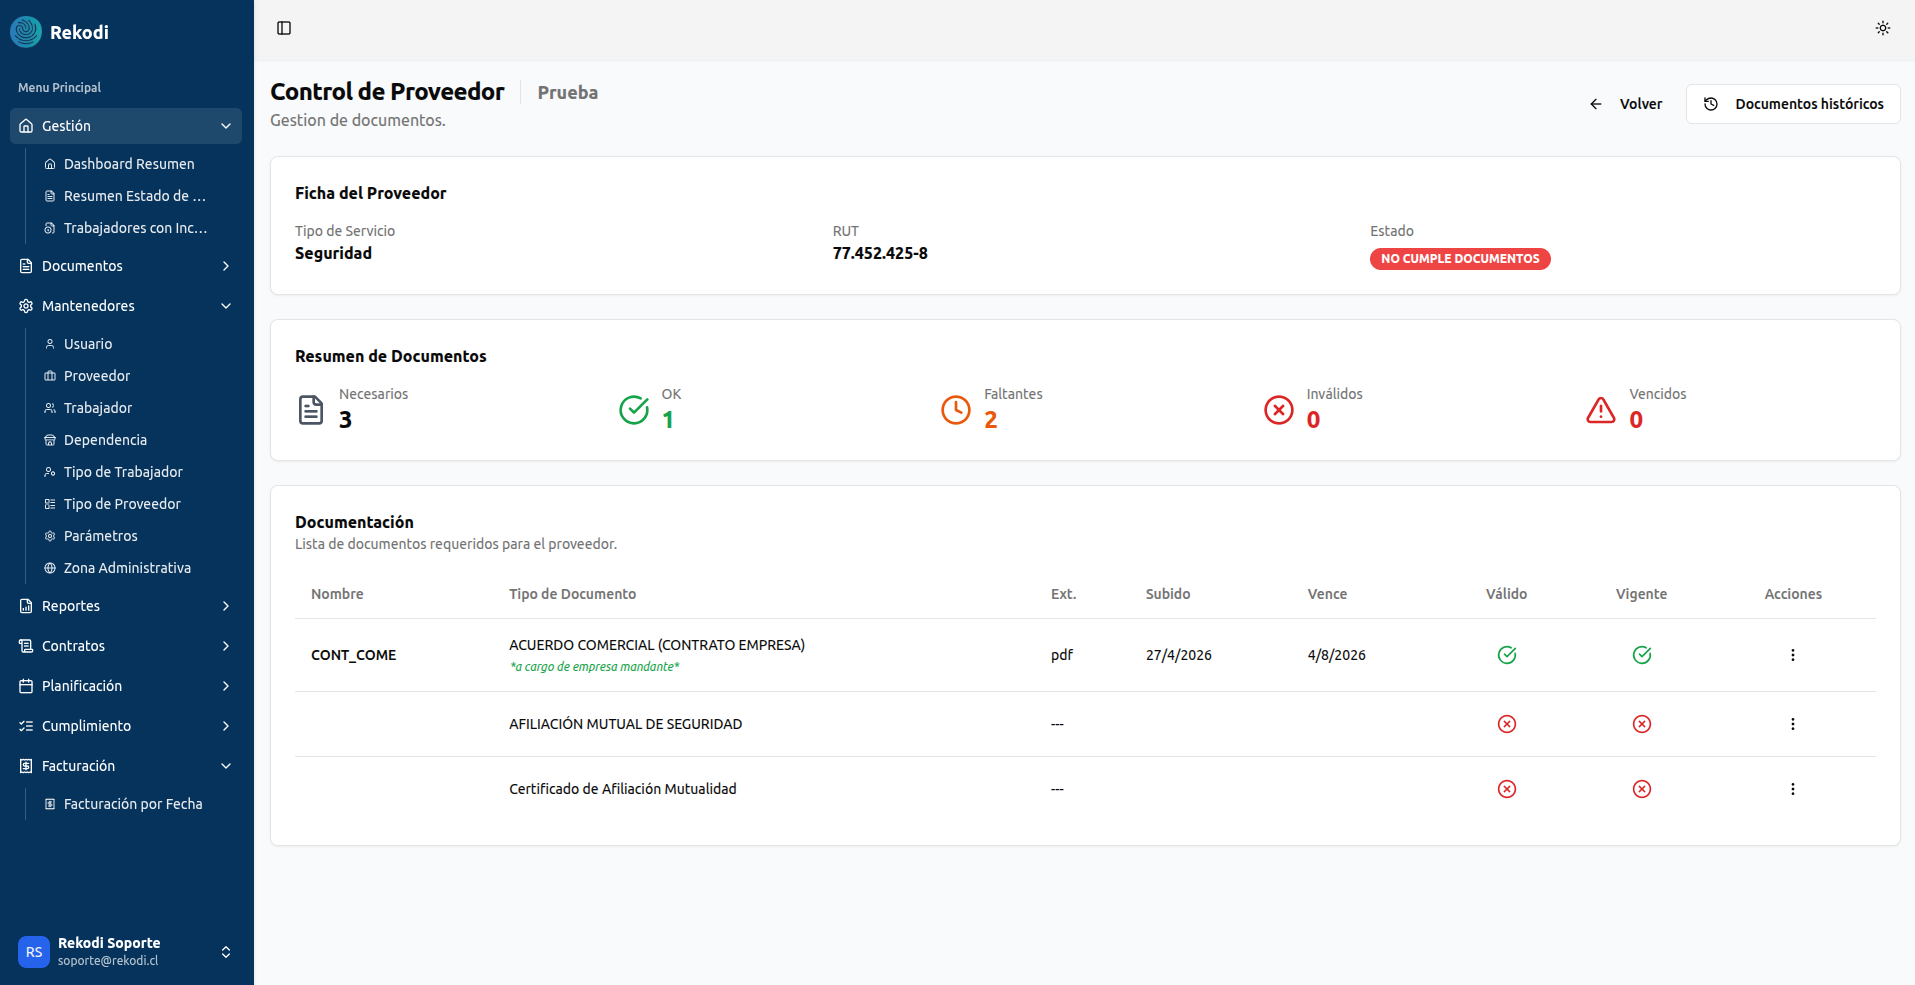Image resolution: width=1915 pixels, height=985 pixels.
Task: Expand the Reportes menu chevron
Action: (x=226, y=606)
